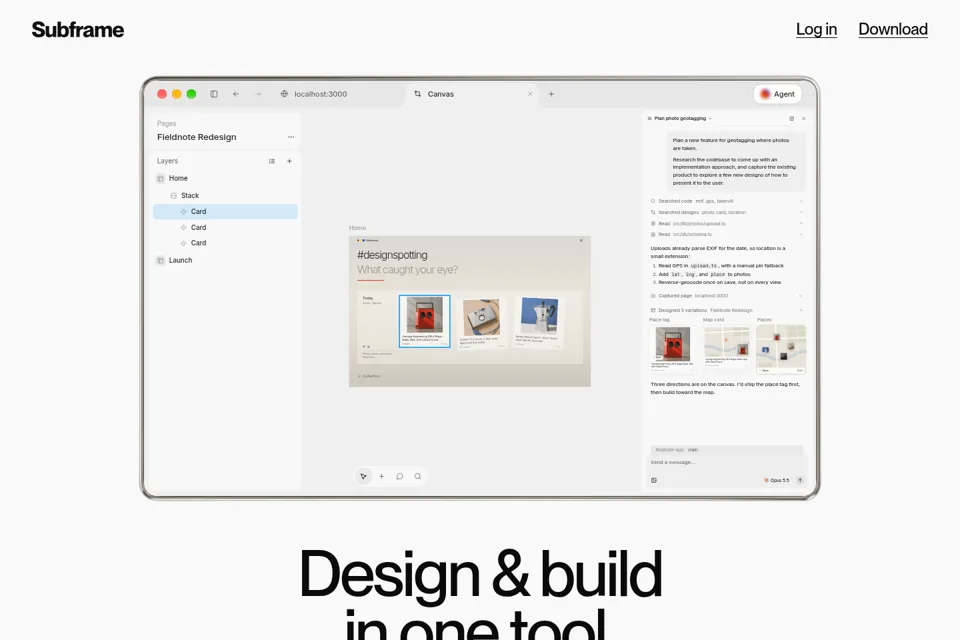Collapse the Designed 3 variations row chevron
The image size is (960, 640).
point(800,310)
